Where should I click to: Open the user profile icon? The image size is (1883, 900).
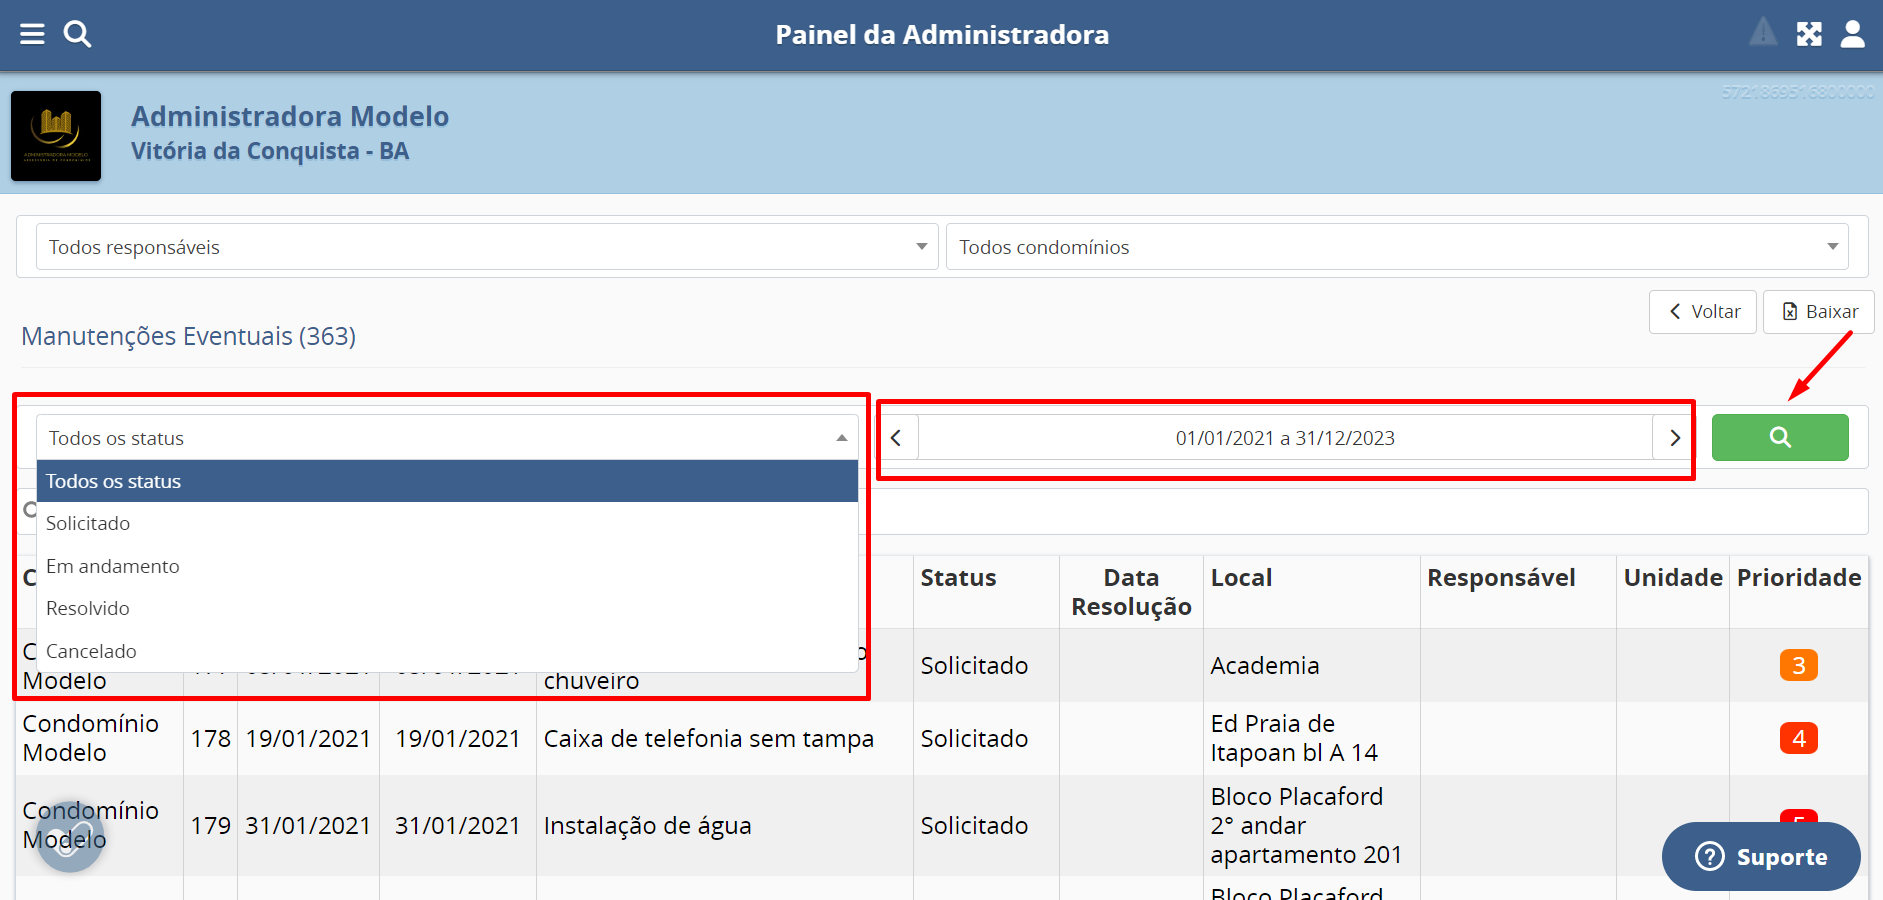click(x=1853, y=35)
